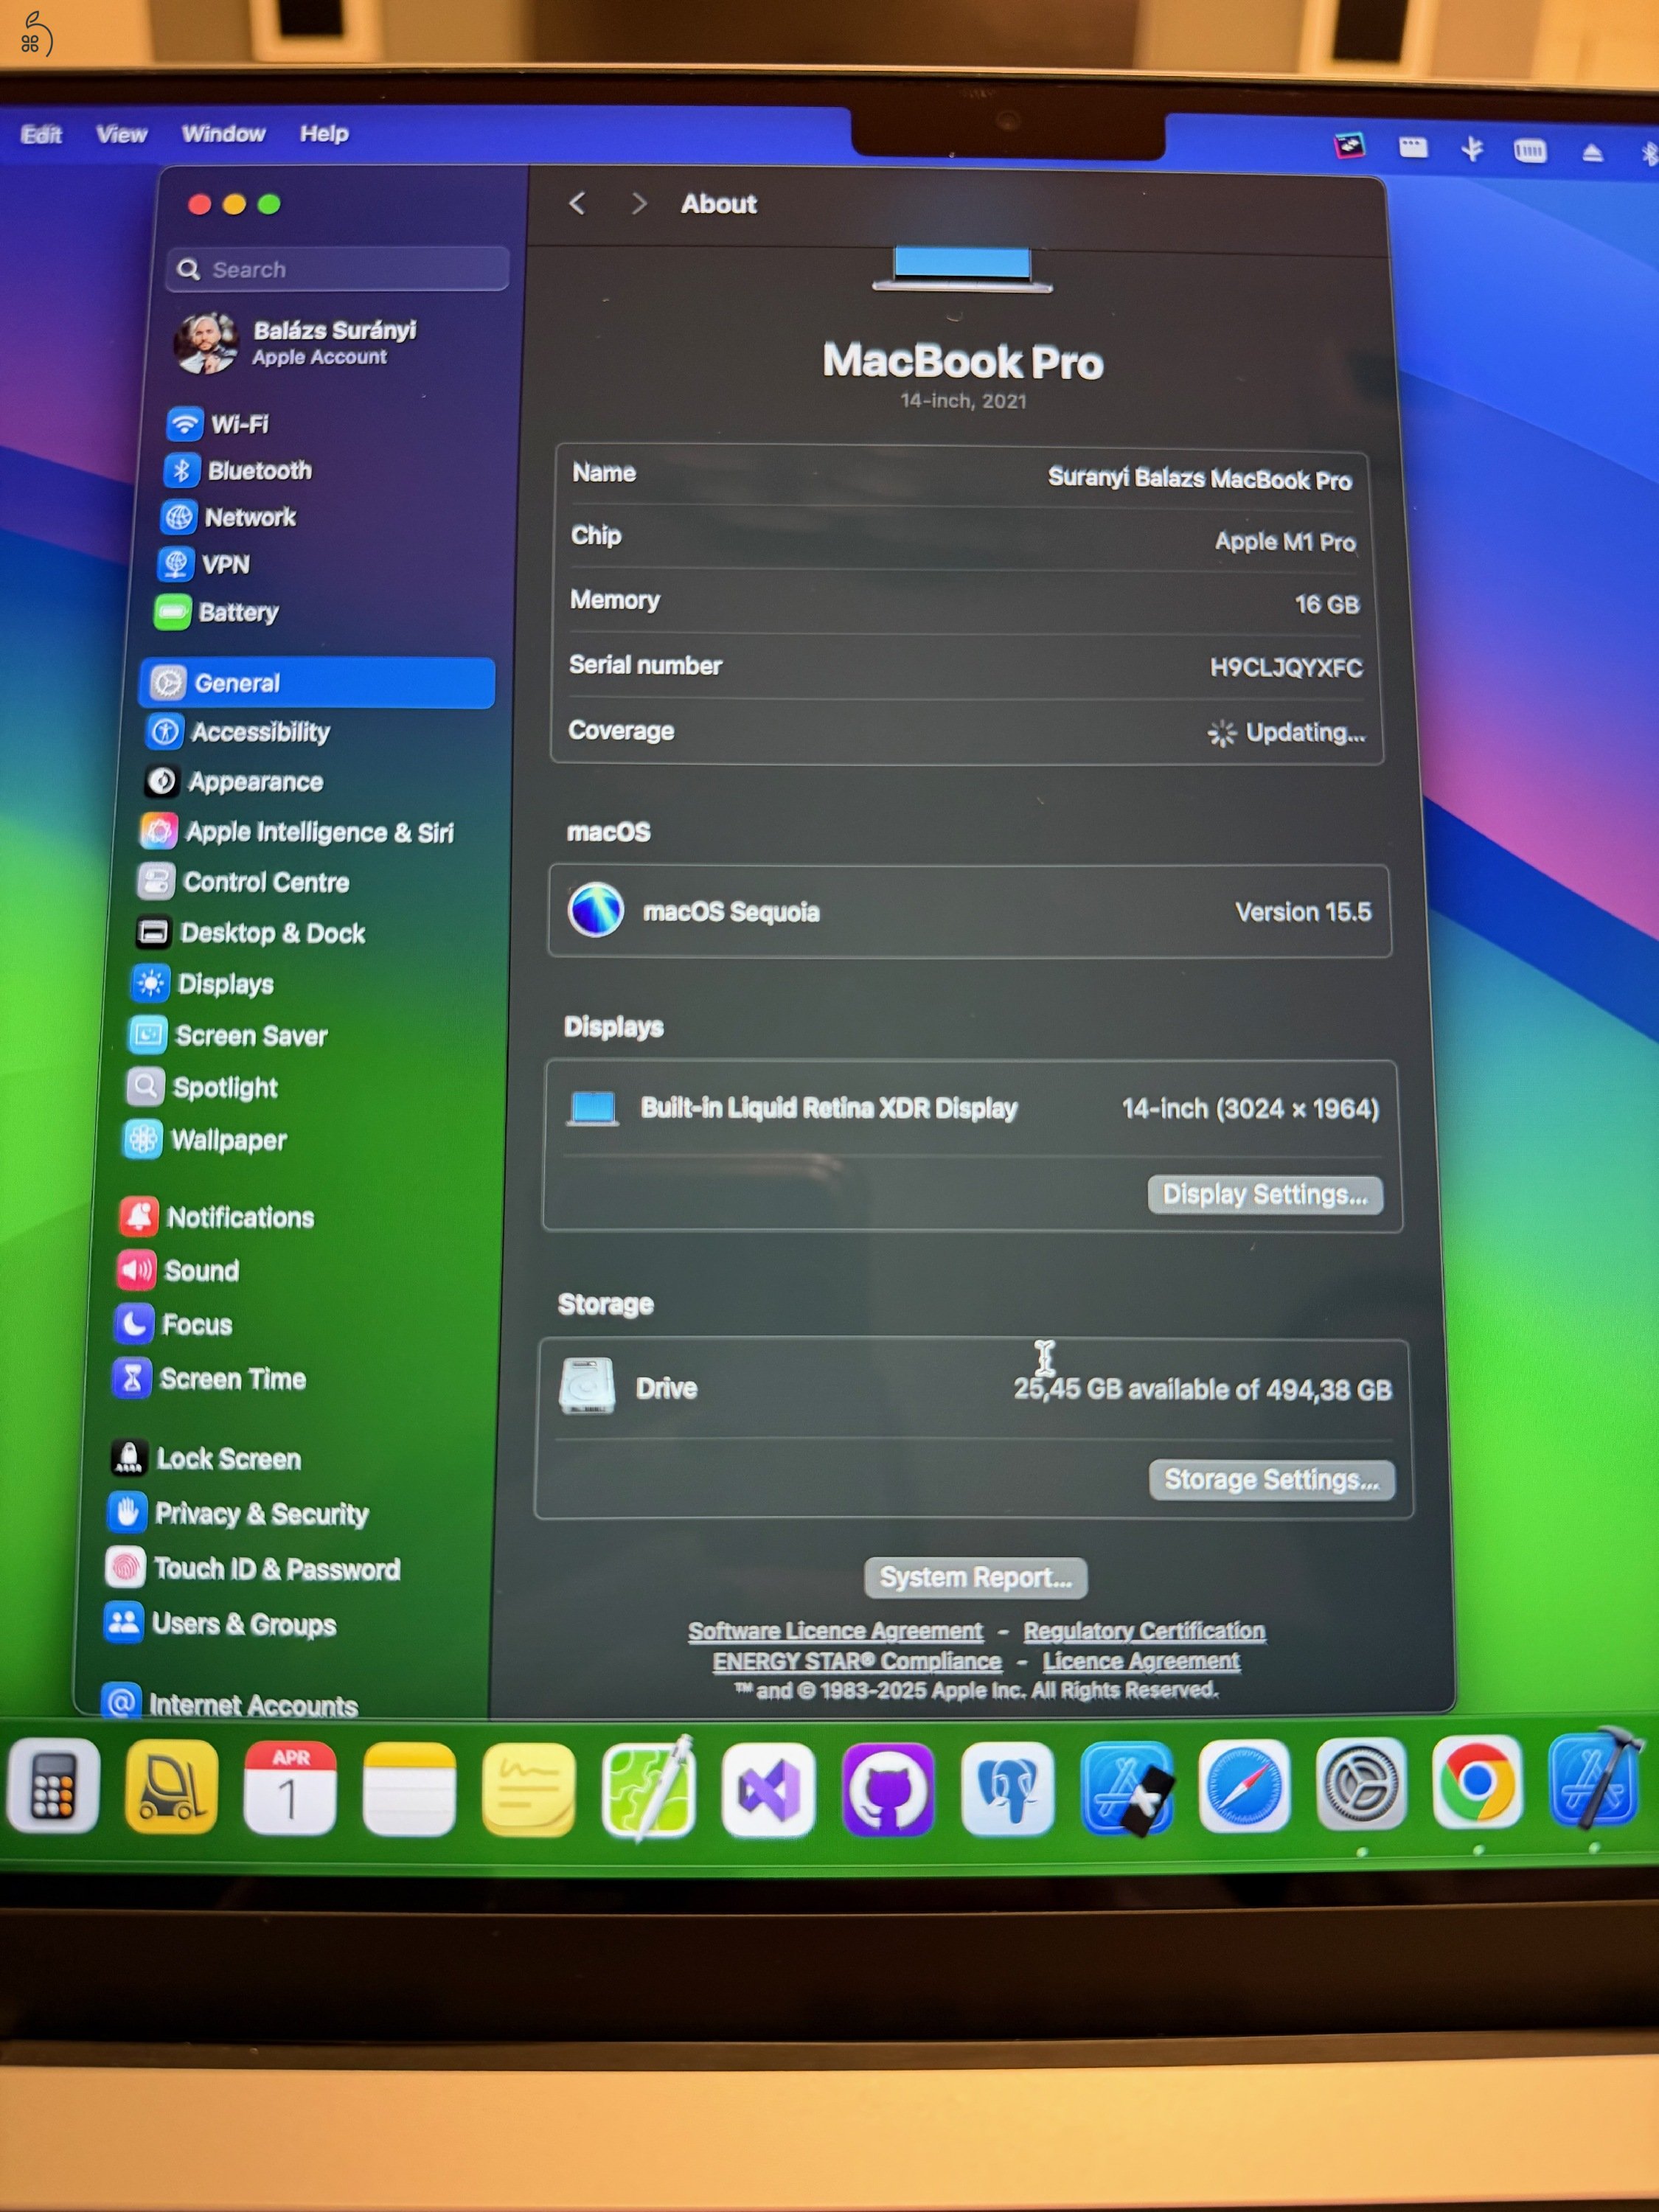Click the System Report button
This screenshot has height=2212, width=1659.
pyautogui.click(x=976, y=1577)
